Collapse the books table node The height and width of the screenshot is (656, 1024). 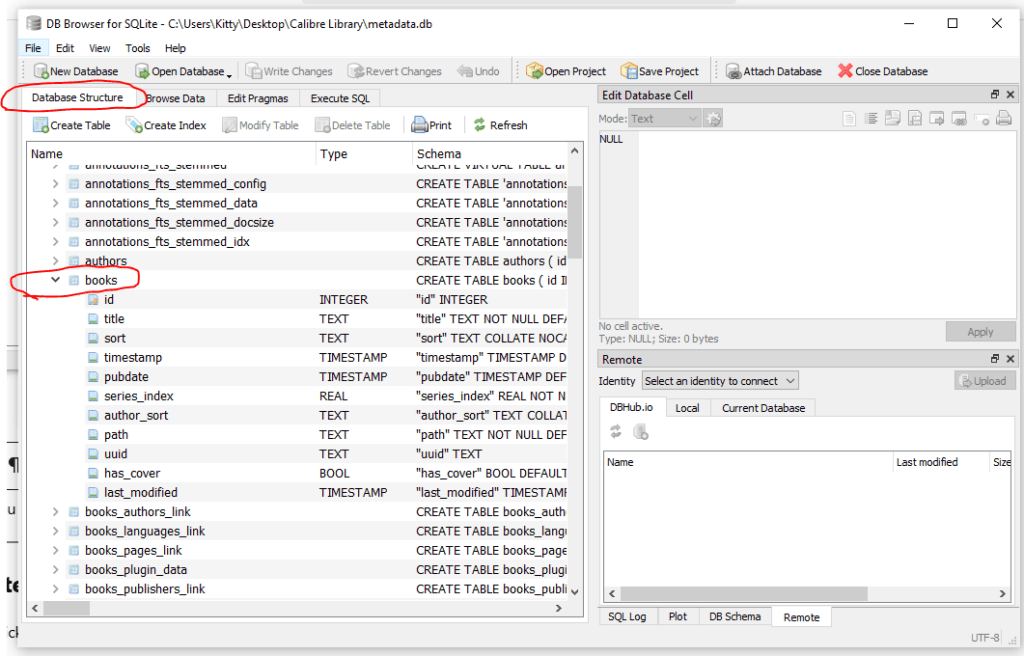56,281
